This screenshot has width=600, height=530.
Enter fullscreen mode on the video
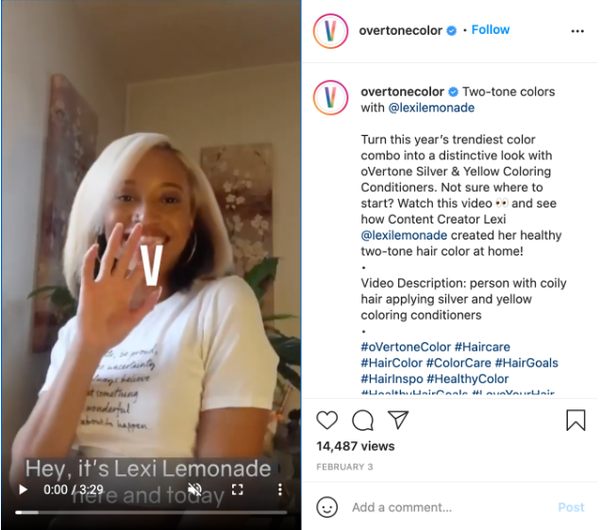237,489
